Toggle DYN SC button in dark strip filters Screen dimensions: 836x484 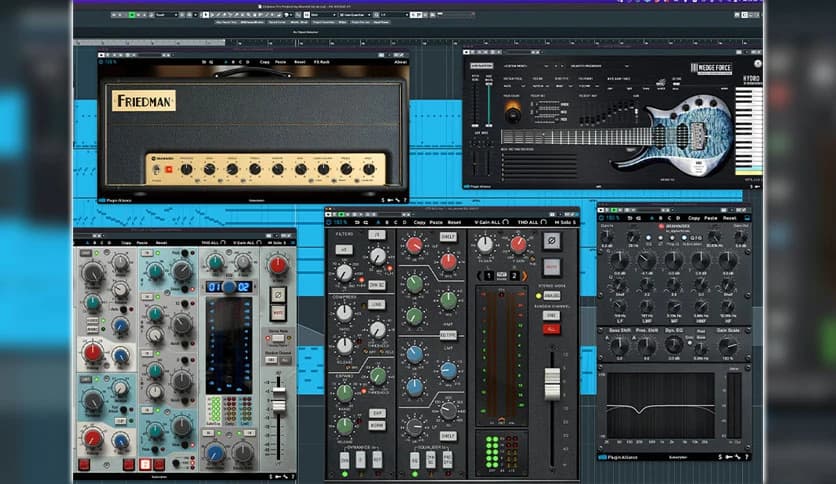[376, 285]
